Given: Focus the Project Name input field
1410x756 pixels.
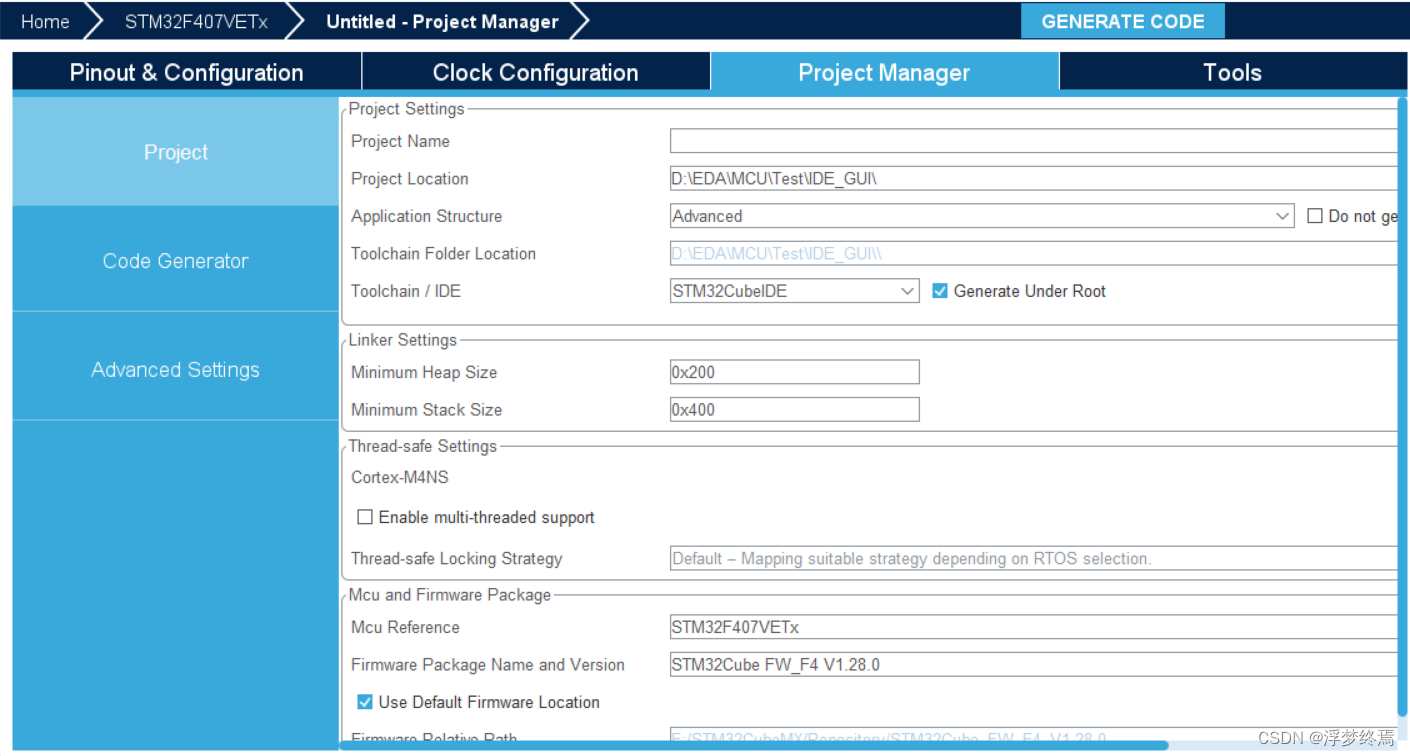Looking at the screenshot, I should (x=1033, y=141).
